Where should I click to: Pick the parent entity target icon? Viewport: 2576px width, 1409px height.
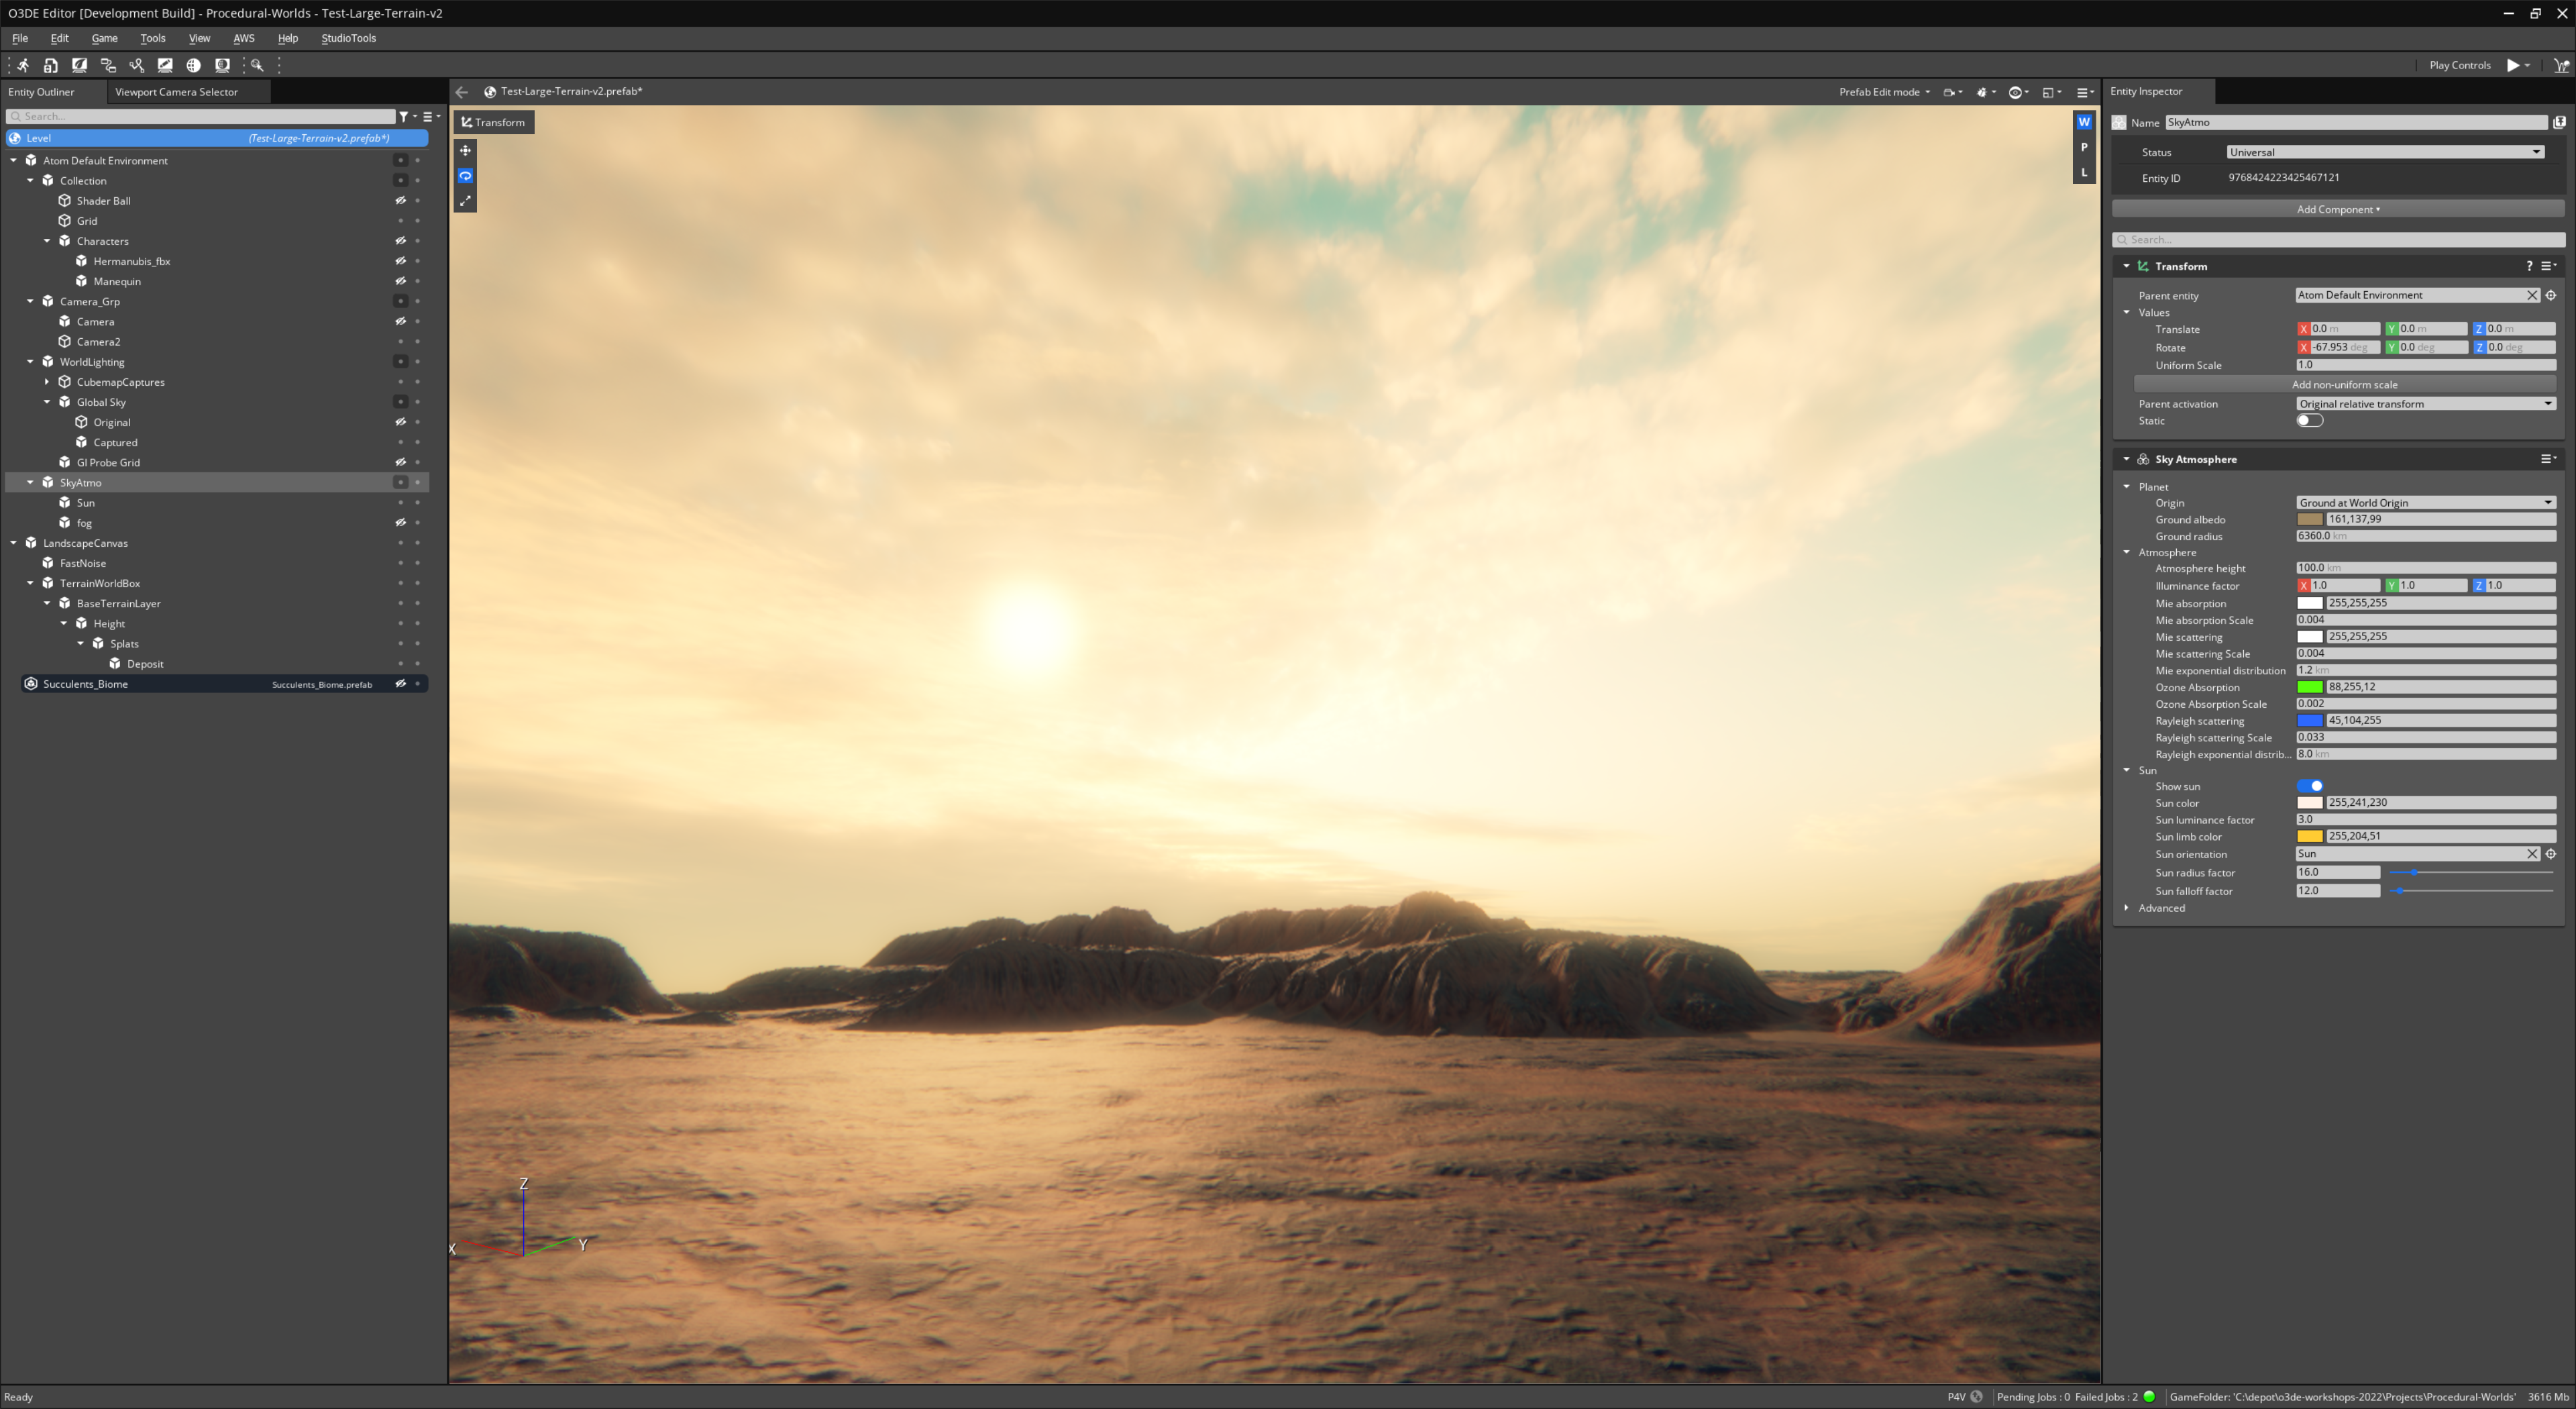pyautogui.click(x=2551, y=295)
